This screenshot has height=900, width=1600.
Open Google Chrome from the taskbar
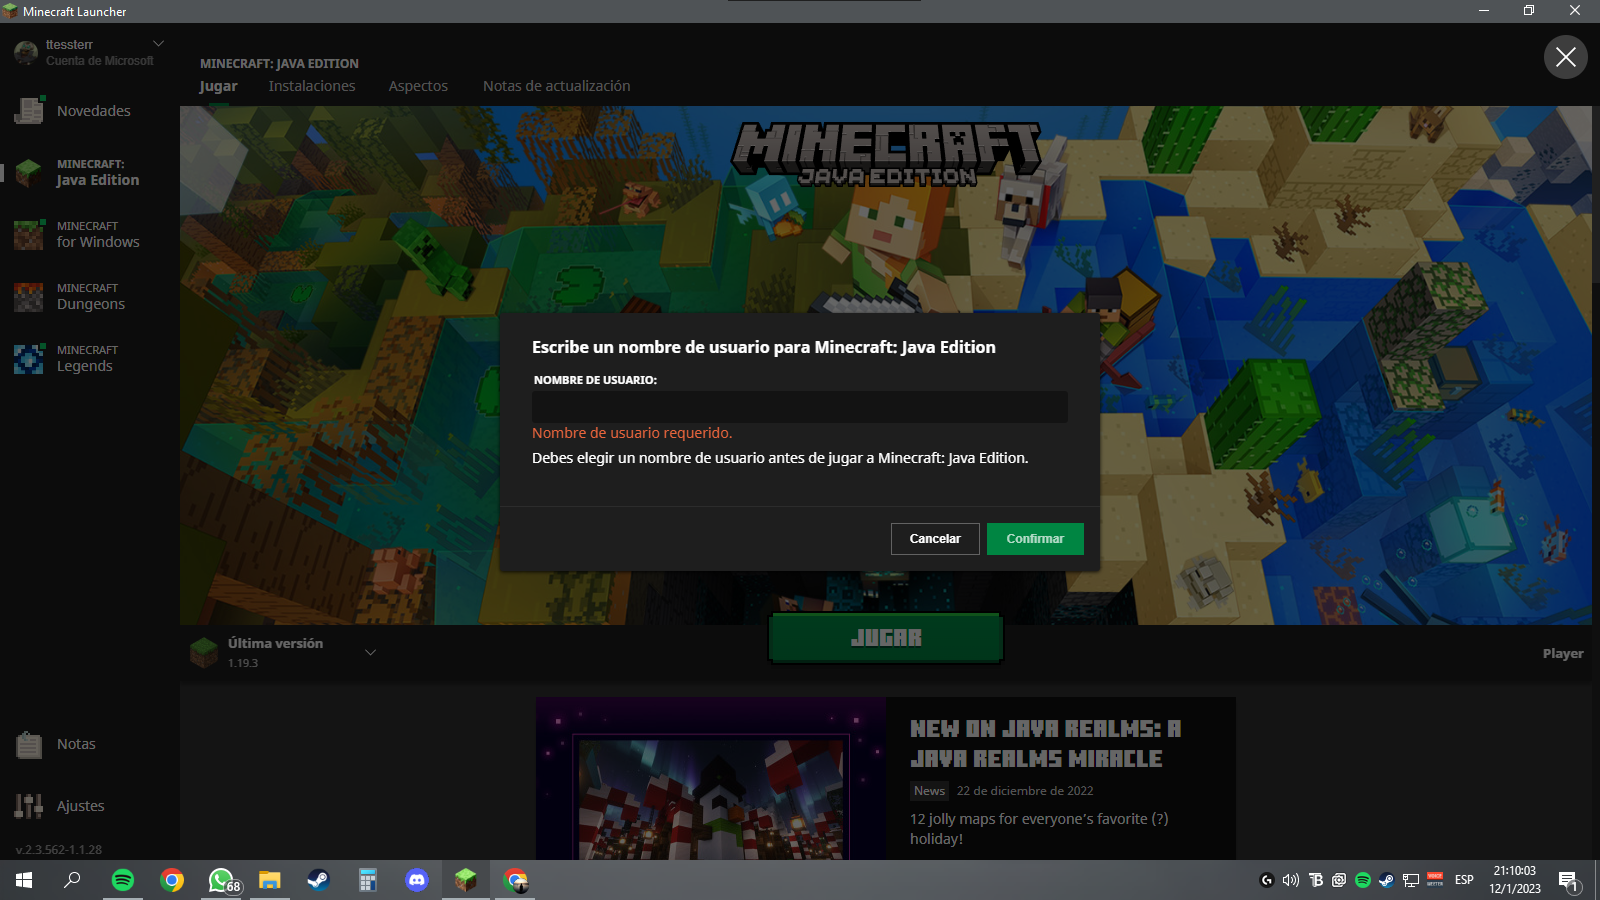(172, 880)
